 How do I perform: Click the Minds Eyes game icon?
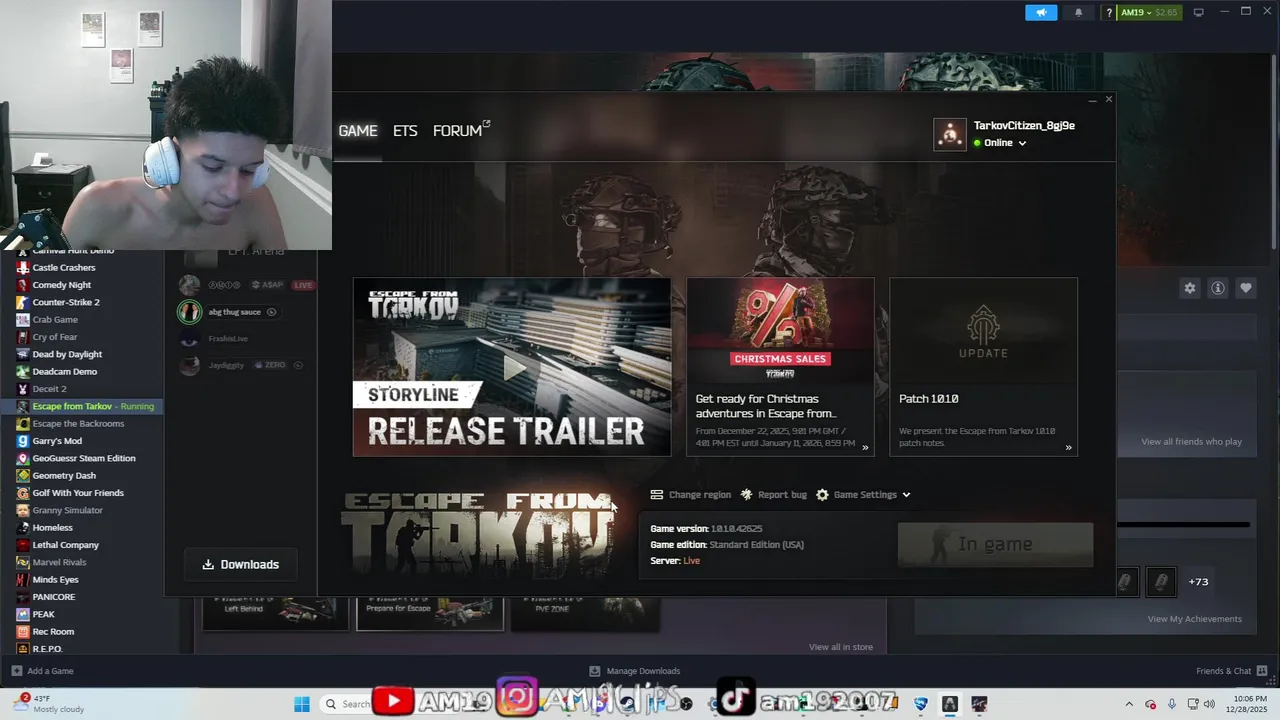point(23,580)
